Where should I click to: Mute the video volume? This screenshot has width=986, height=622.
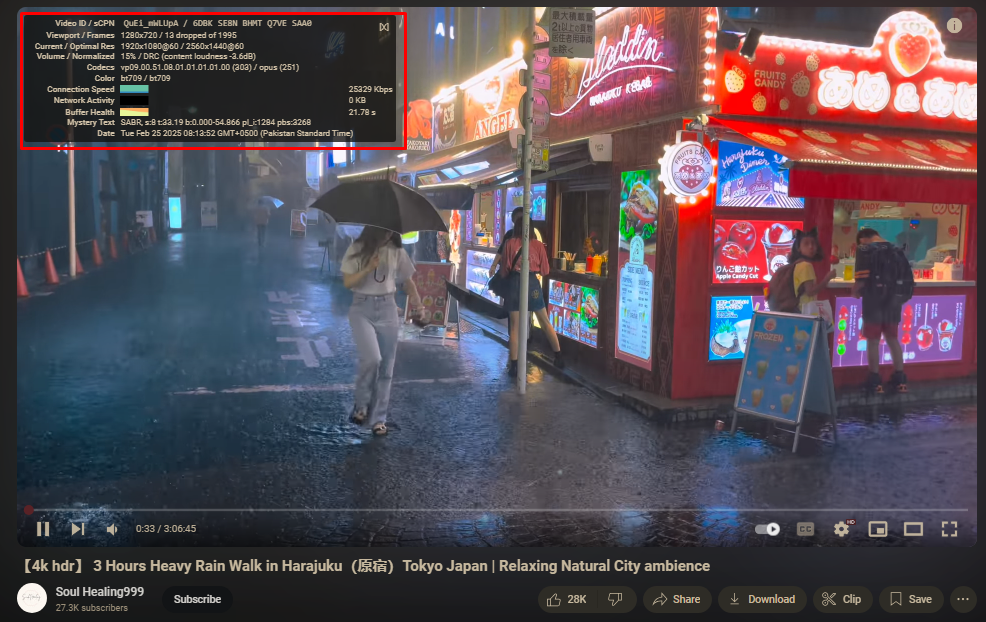click(x=112, y=530)
